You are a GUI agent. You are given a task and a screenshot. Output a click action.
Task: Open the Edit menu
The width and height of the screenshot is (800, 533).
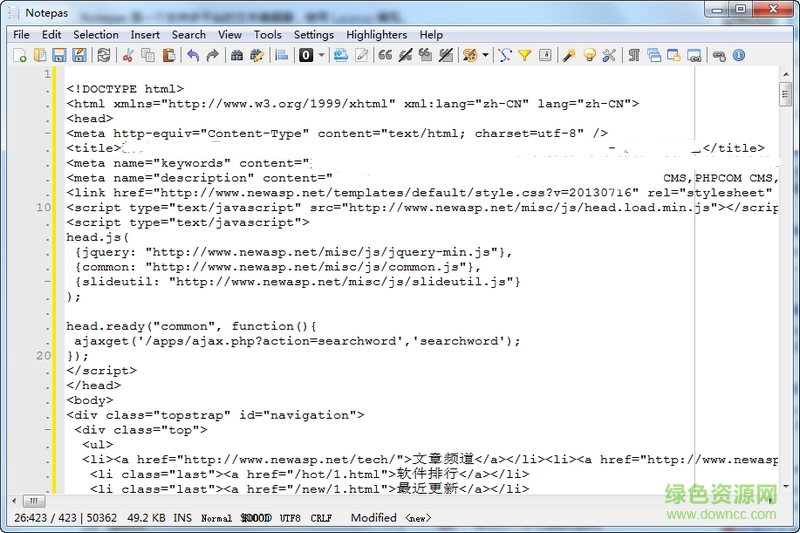click(x=52, y=35)
